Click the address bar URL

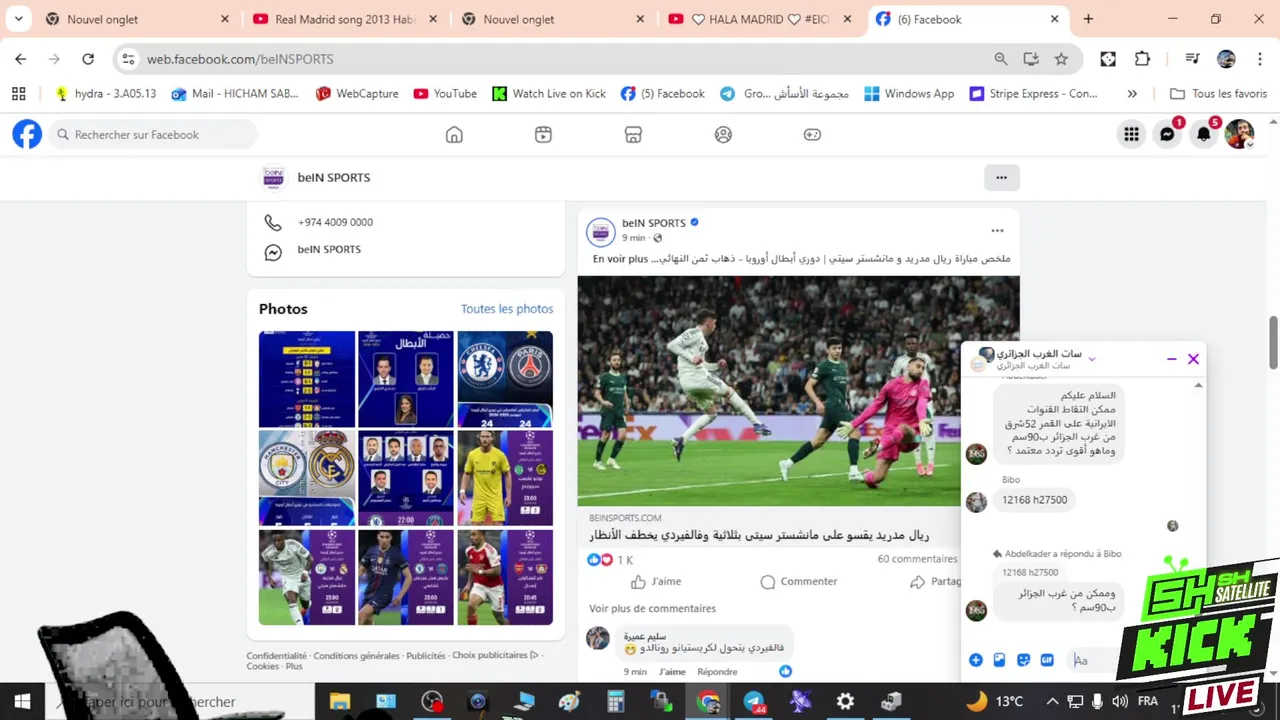(x=240, y=59)
